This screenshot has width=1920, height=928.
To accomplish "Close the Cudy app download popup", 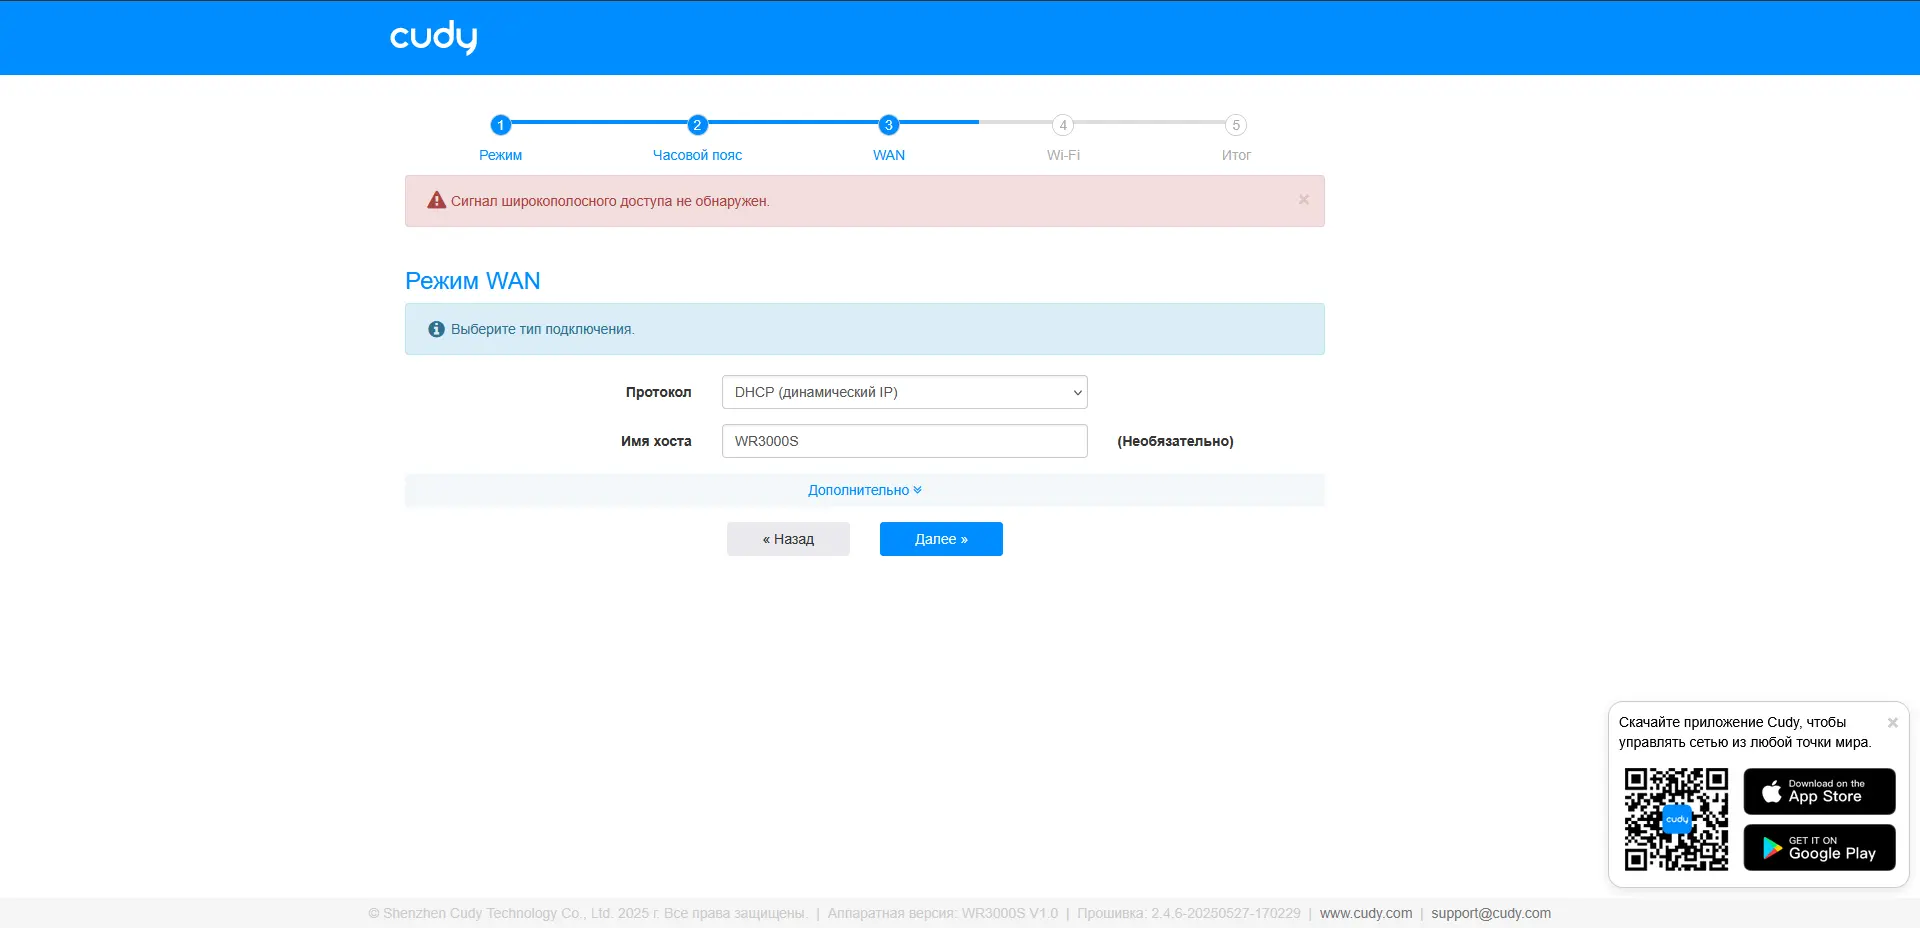I will click(x=1892, y=723).
